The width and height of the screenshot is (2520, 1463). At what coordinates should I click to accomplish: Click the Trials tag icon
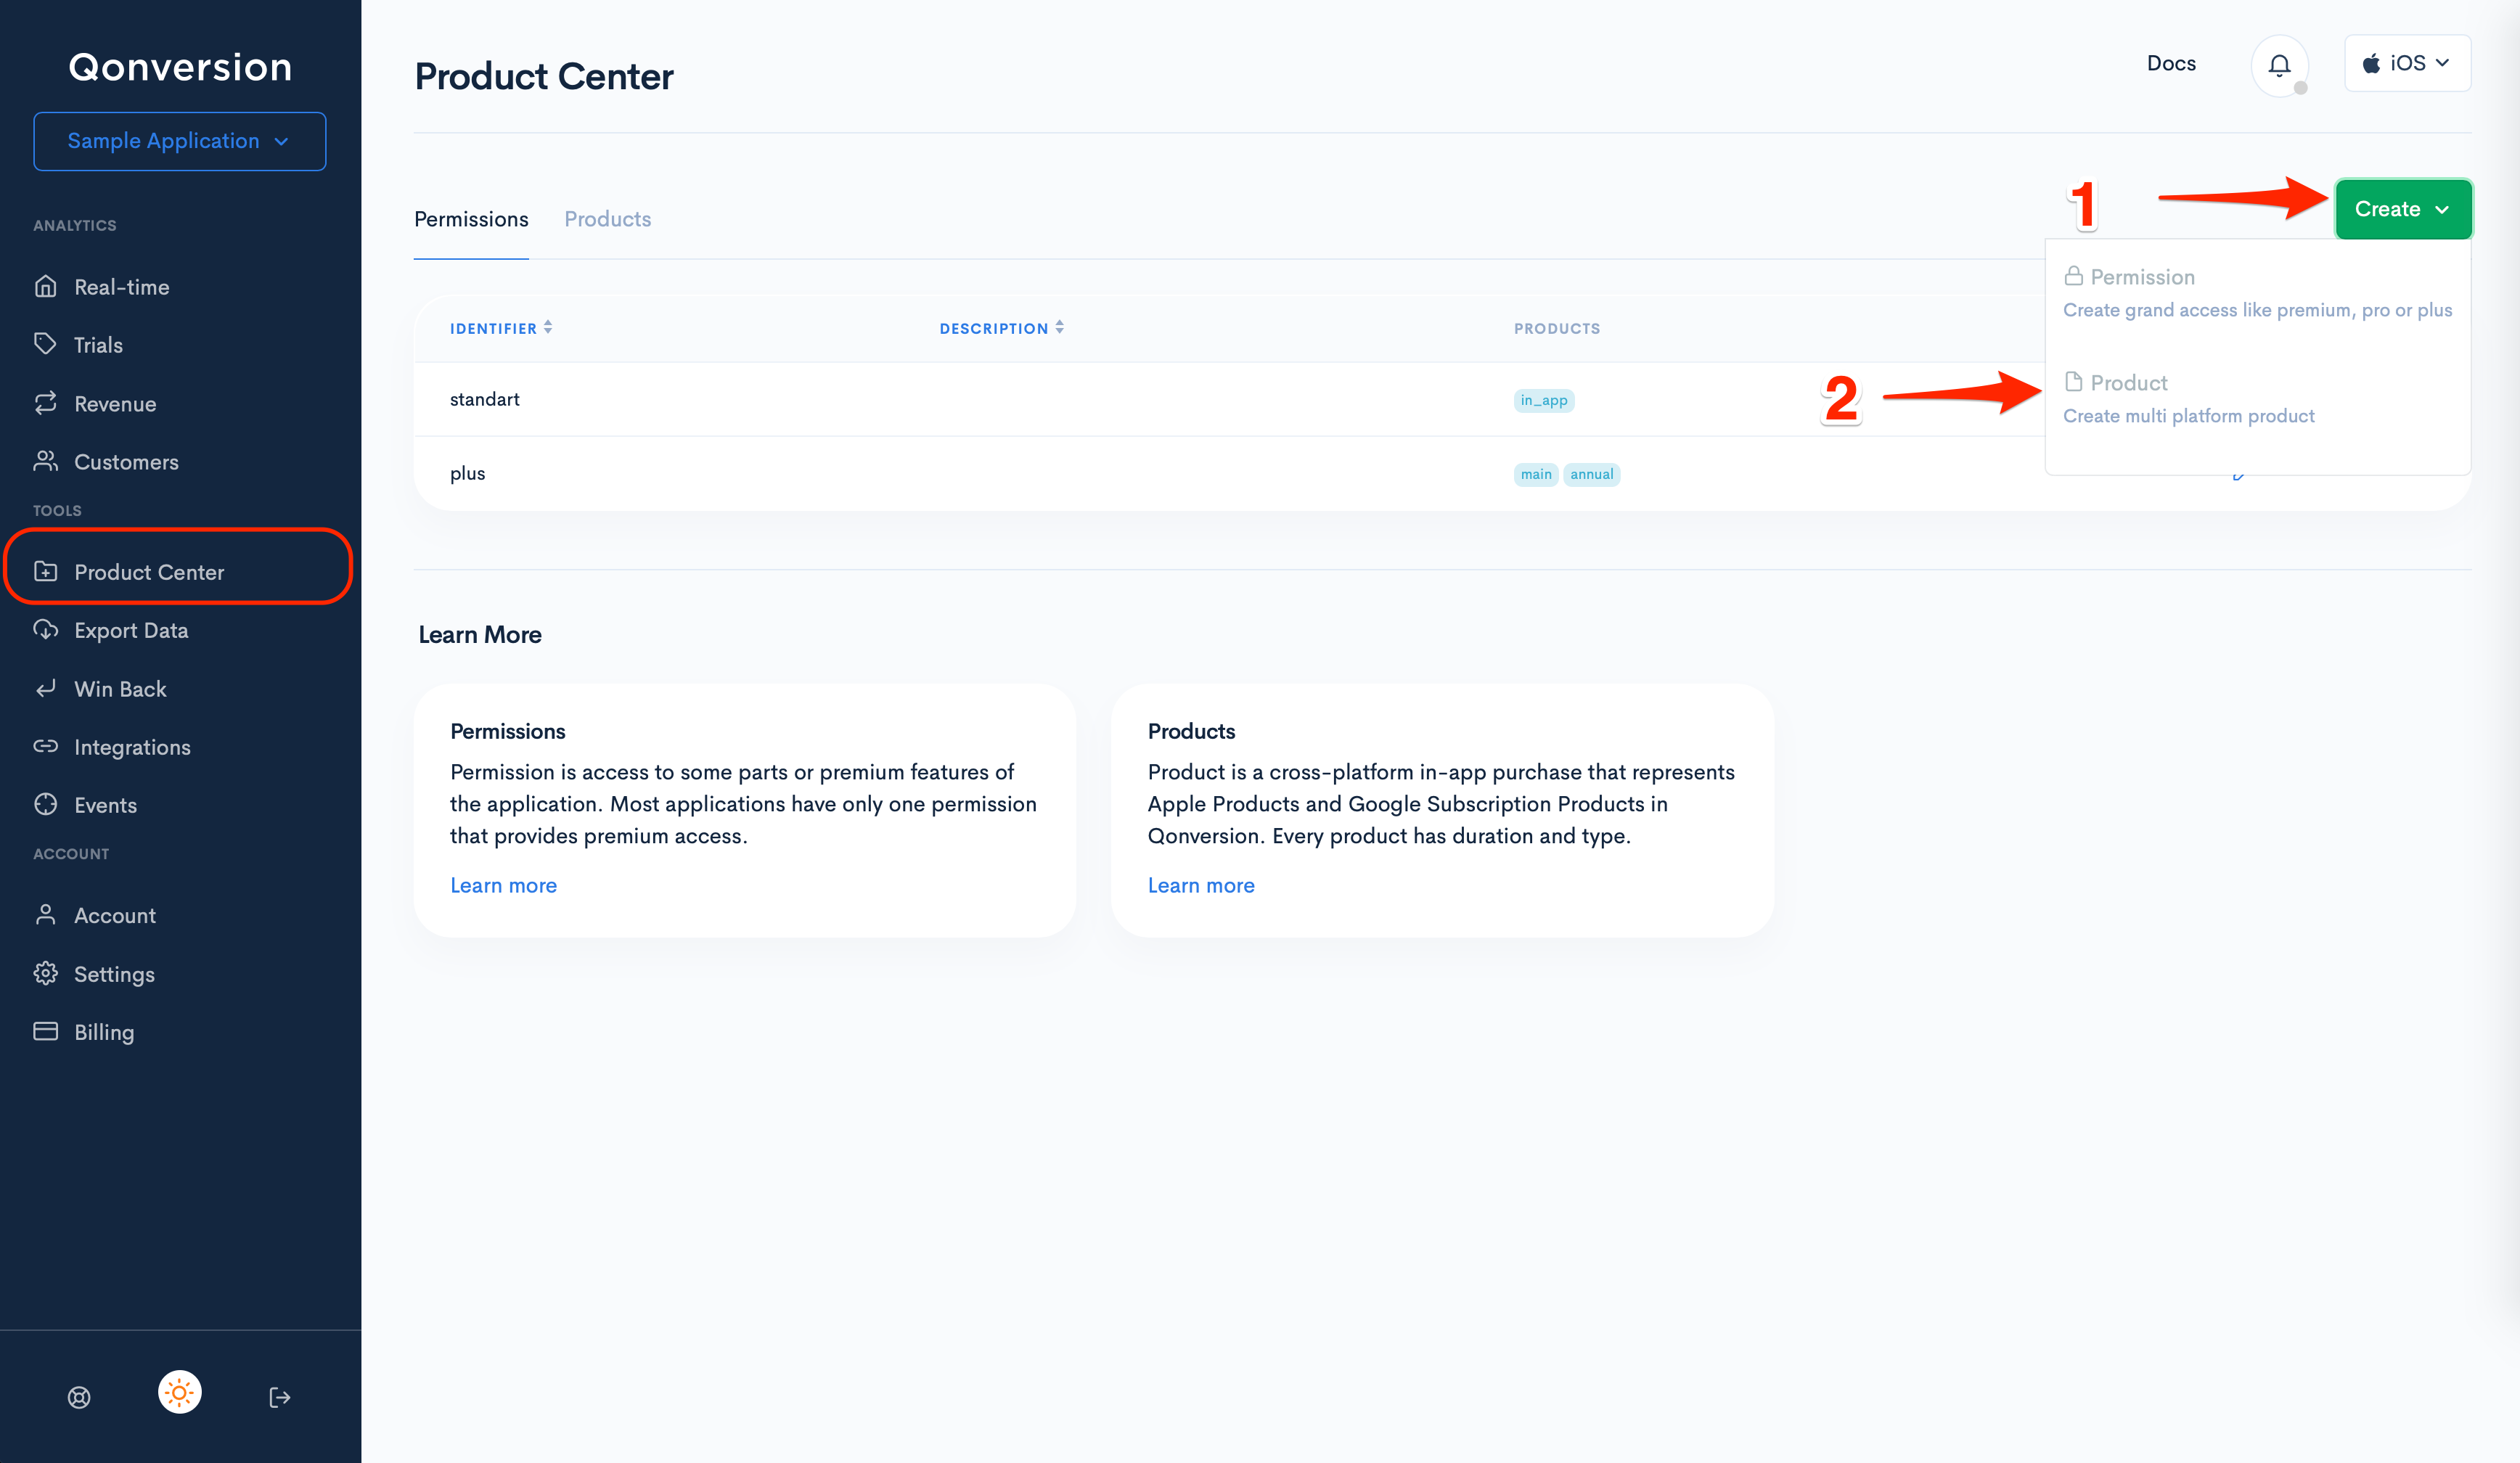coord(46,344)
